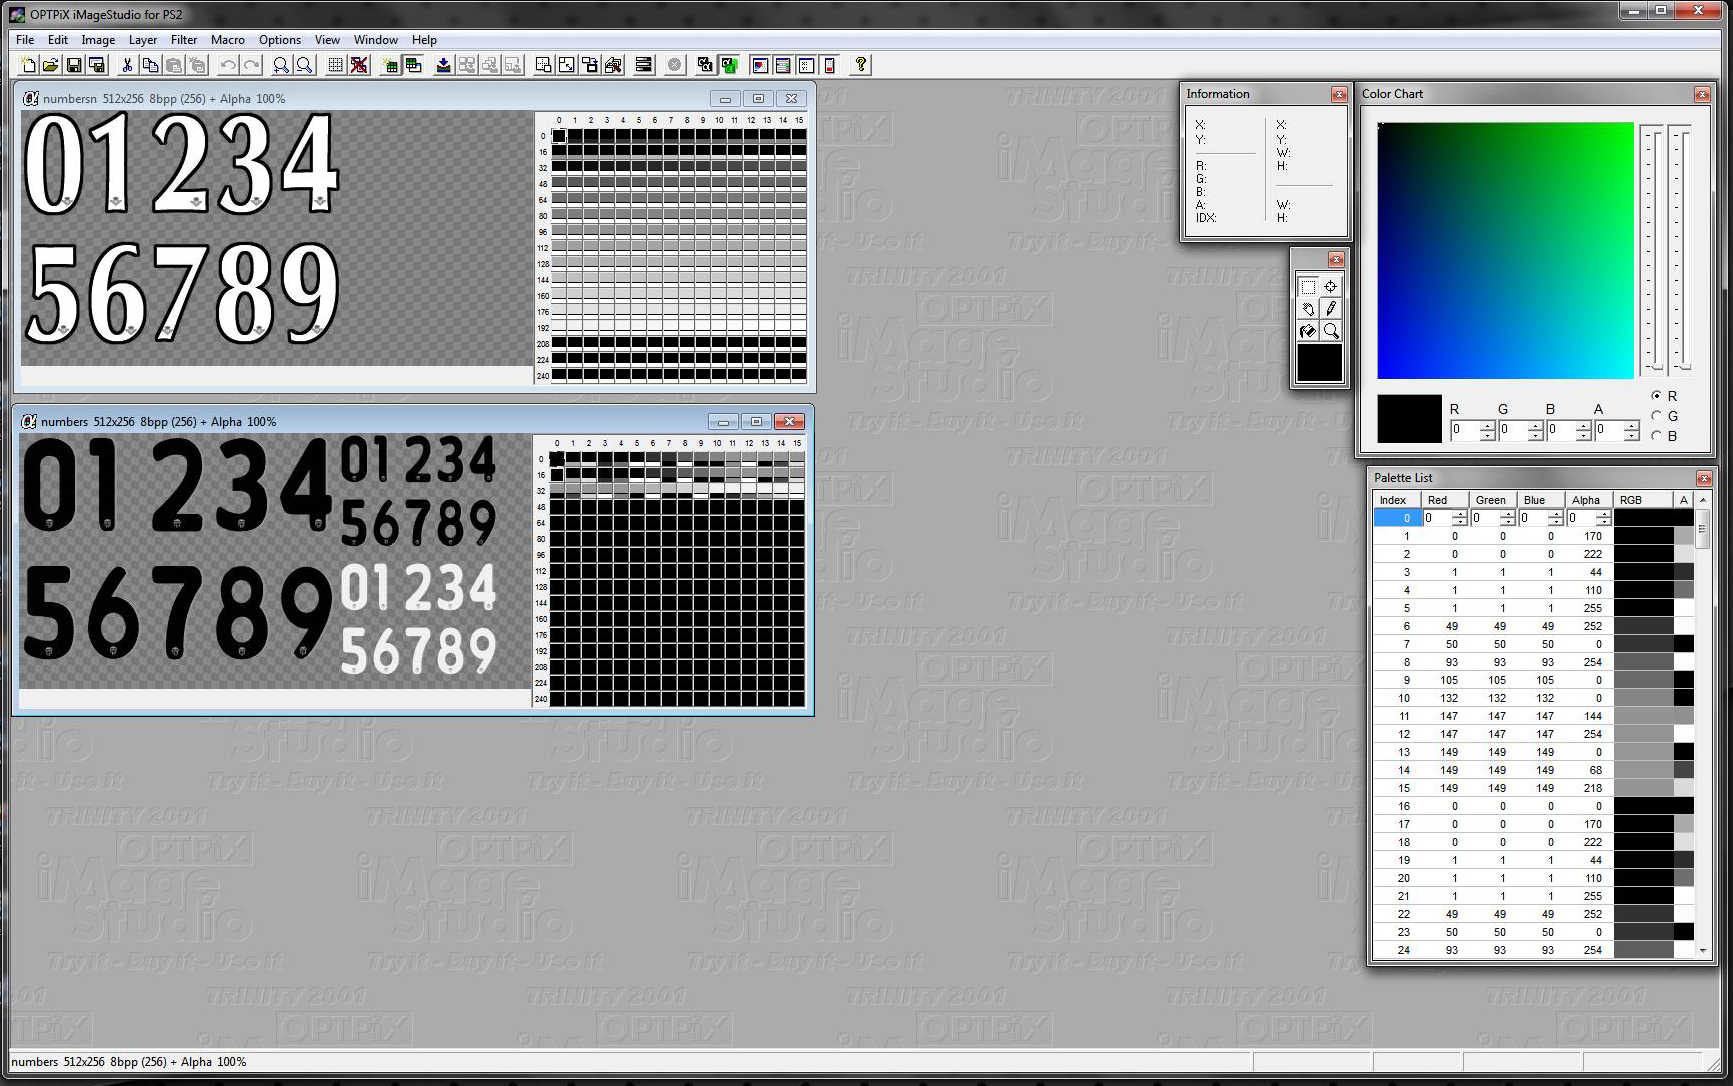Select palette index 12 row
The height and width of the screenshot is (1086, 1733).
click(1533, 734)
